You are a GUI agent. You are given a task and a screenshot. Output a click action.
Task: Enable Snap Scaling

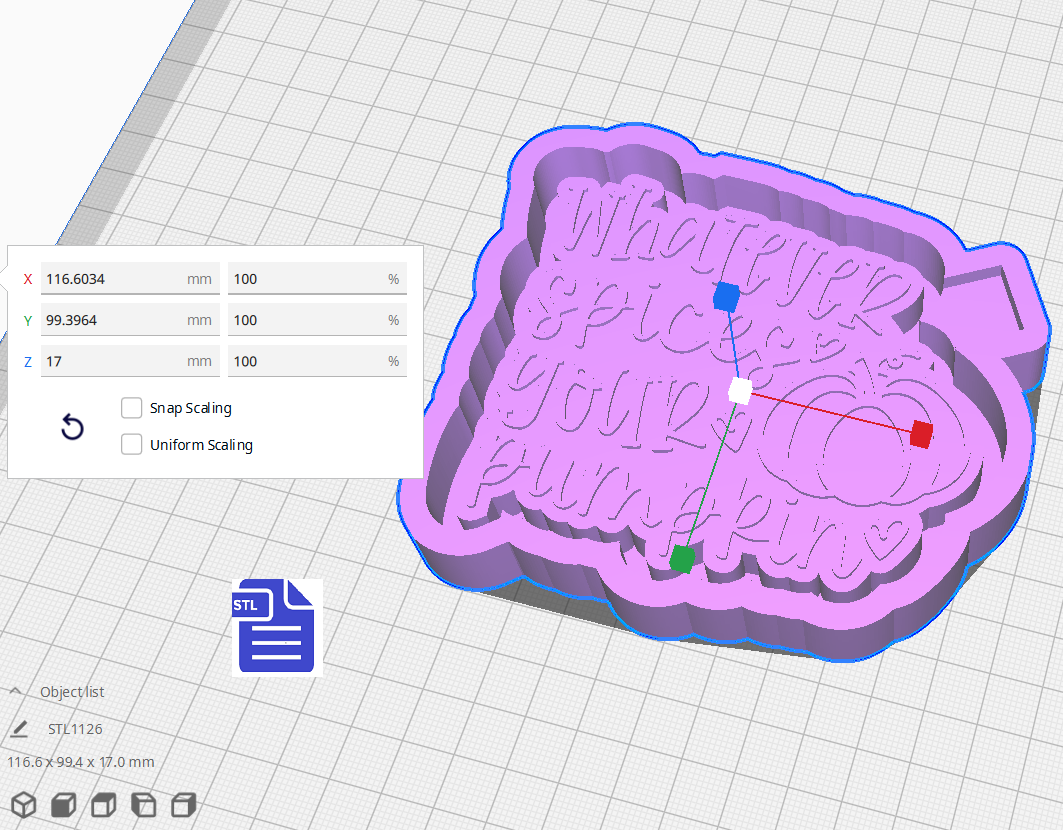pos(131,408)
